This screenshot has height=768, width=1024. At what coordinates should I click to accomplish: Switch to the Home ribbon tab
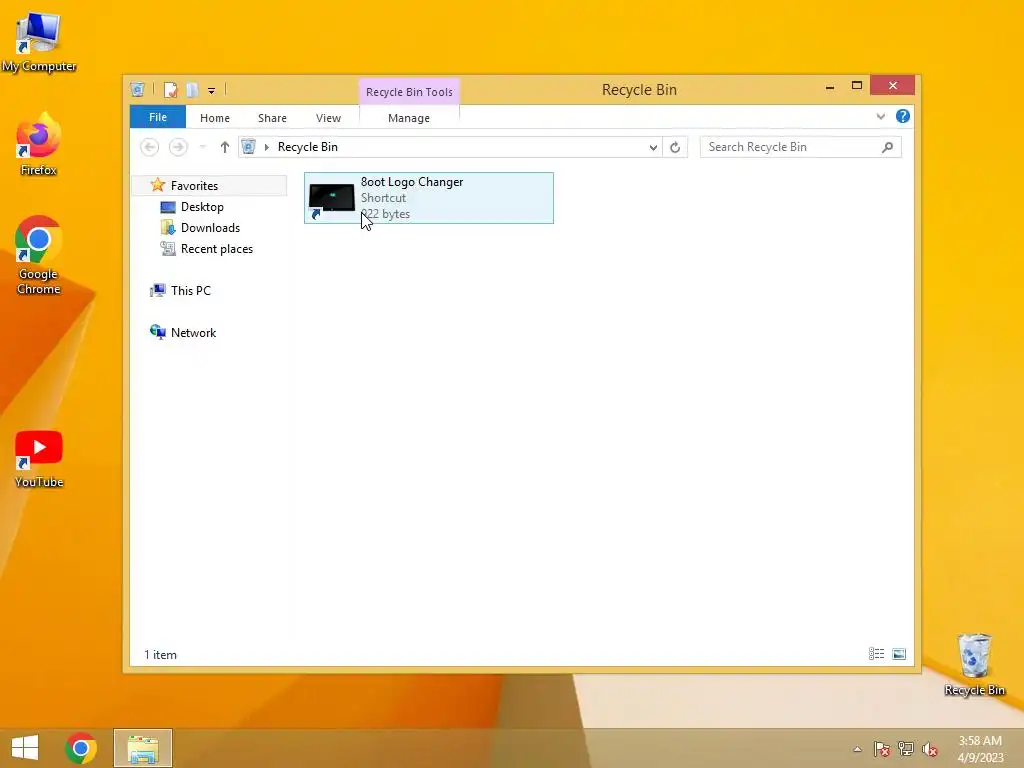(x=215, y=118)
